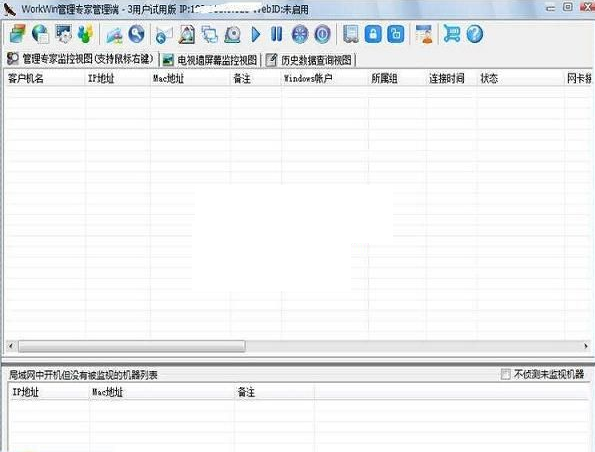The height and width of the screenshot is (452, 595).
Task: Start monitoring with the blue play icon
Action: tap(256, 34)
